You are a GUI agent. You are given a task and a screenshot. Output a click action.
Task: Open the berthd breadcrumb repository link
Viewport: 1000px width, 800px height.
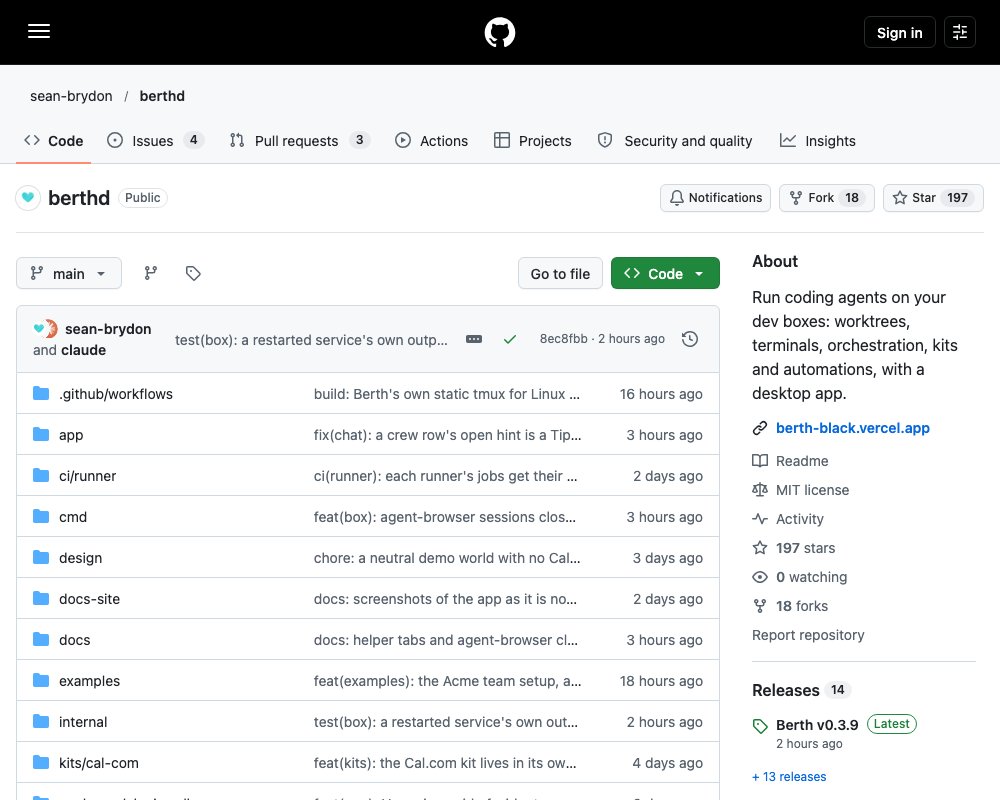pyautogui.click(x=162, y=96)
